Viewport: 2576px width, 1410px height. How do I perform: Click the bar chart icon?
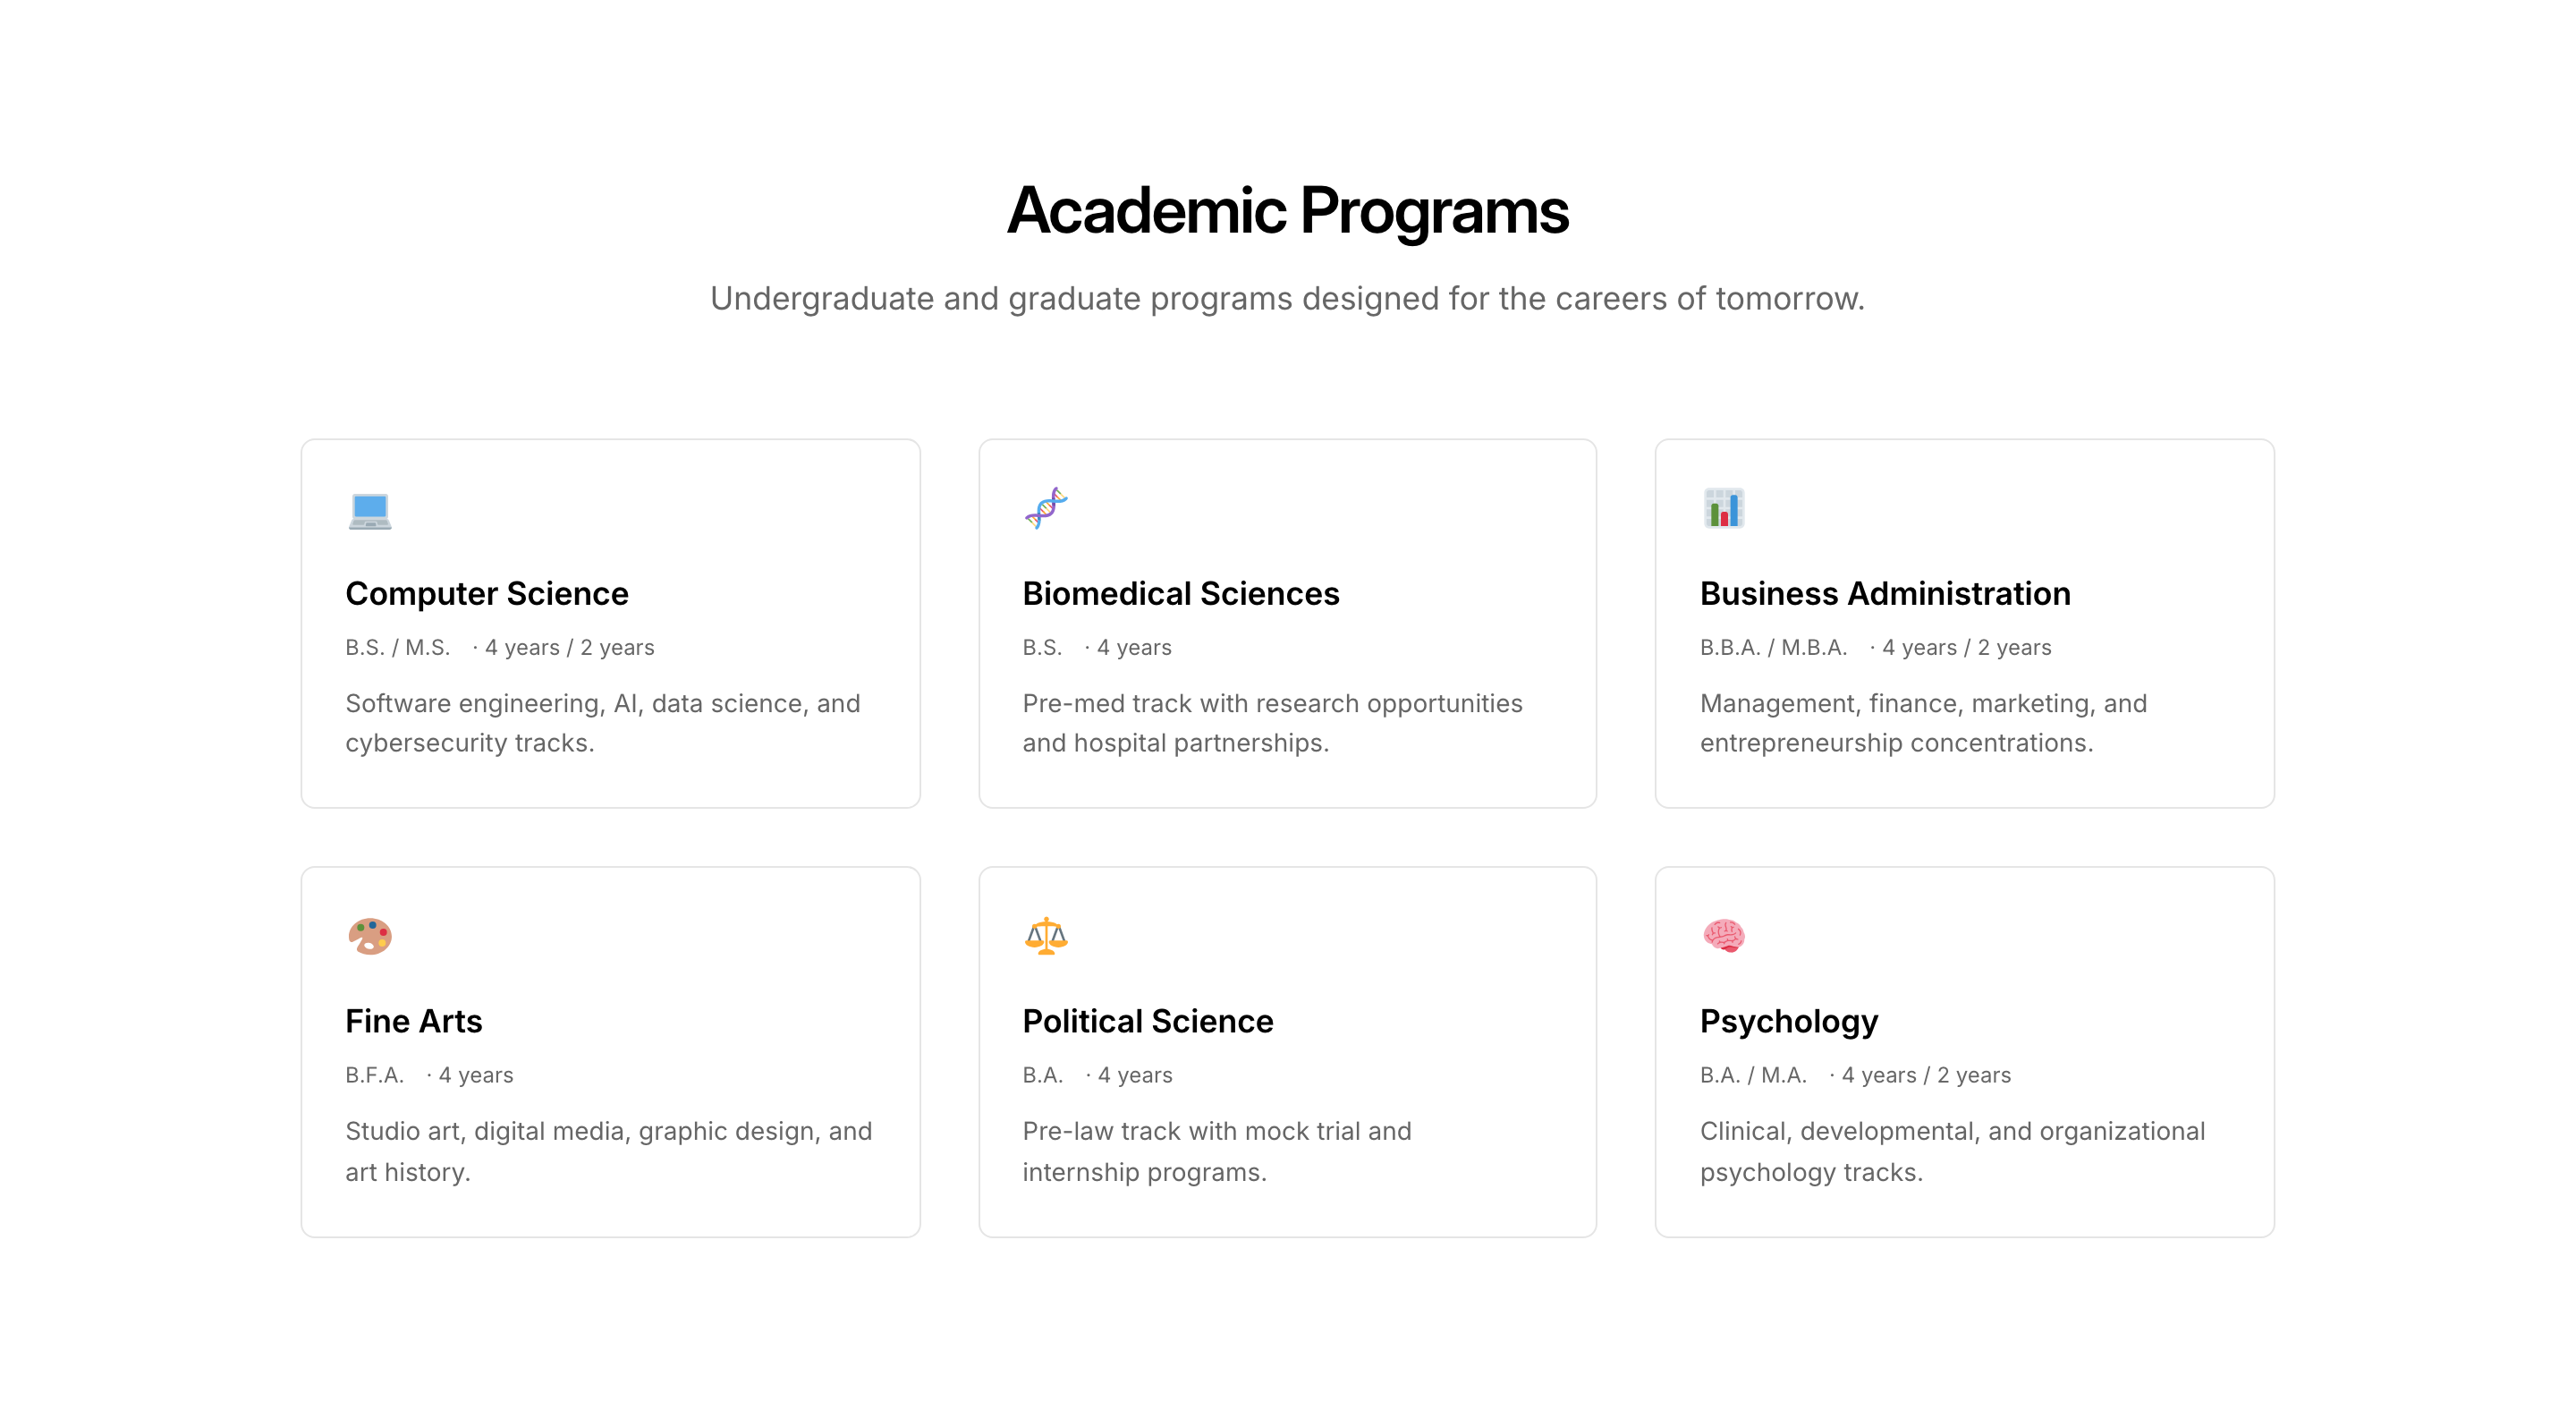click(1723, 508)
